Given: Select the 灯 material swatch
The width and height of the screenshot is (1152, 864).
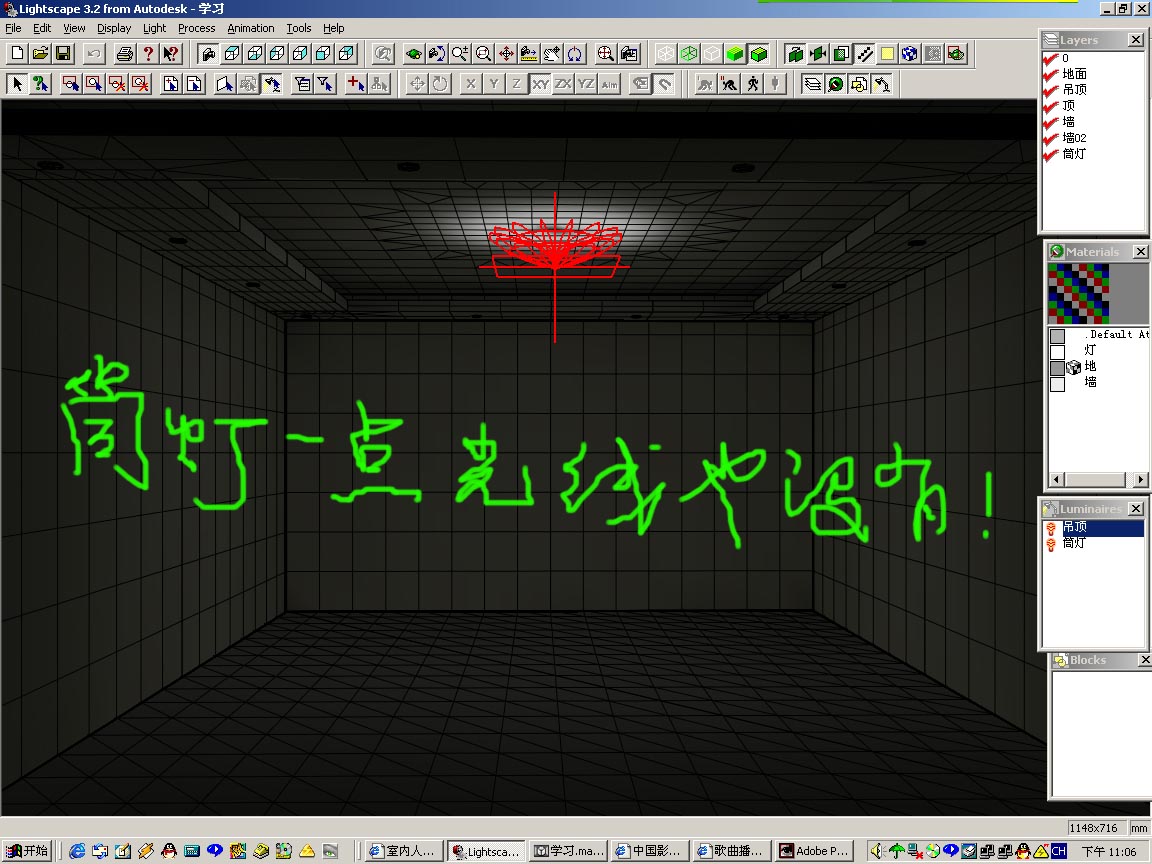Looking at the screenshot, I should coord(1057,352).
